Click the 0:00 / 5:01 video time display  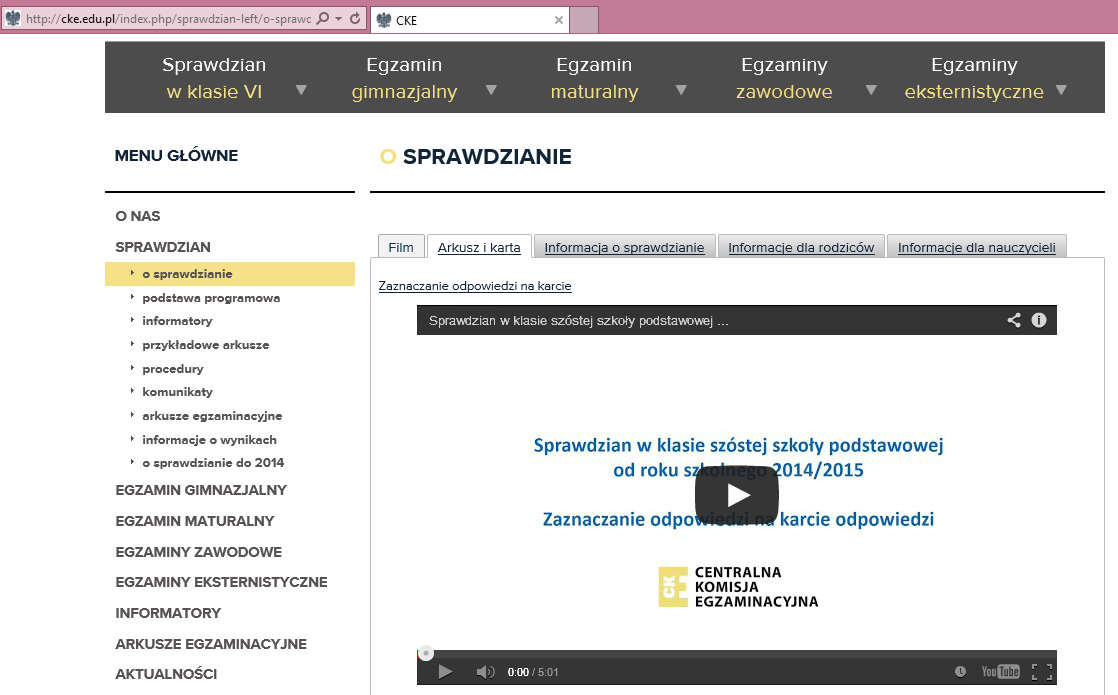click(533, 672)
